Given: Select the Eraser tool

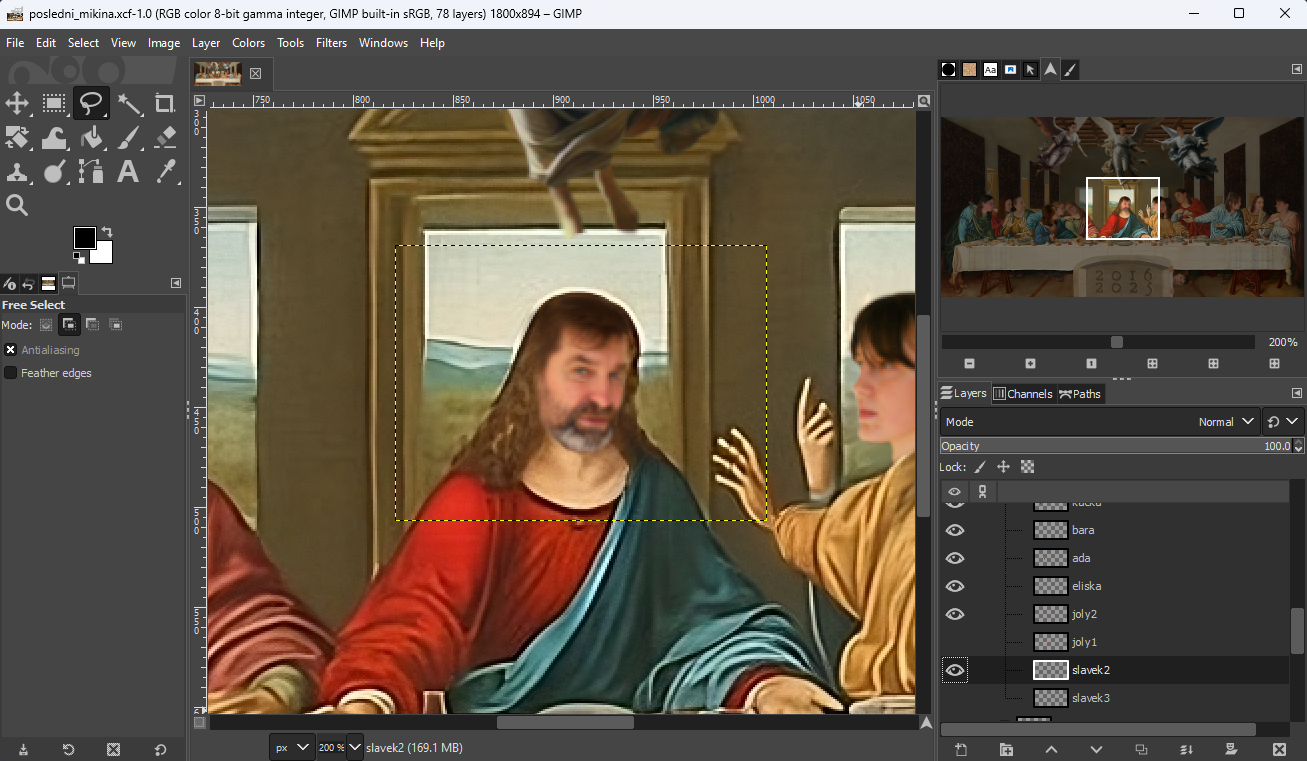Looking at the screenshot, I should coord(165,137).
